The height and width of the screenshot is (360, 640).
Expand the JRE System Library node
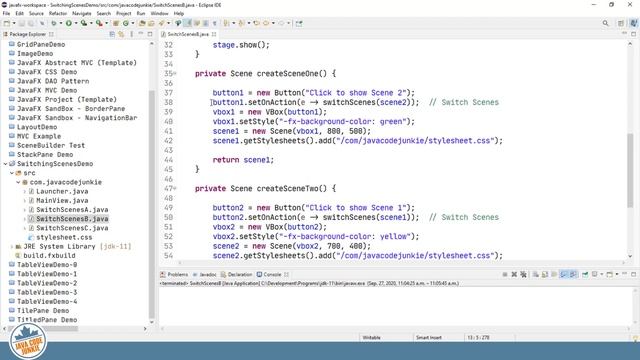(x=12, y=247)
